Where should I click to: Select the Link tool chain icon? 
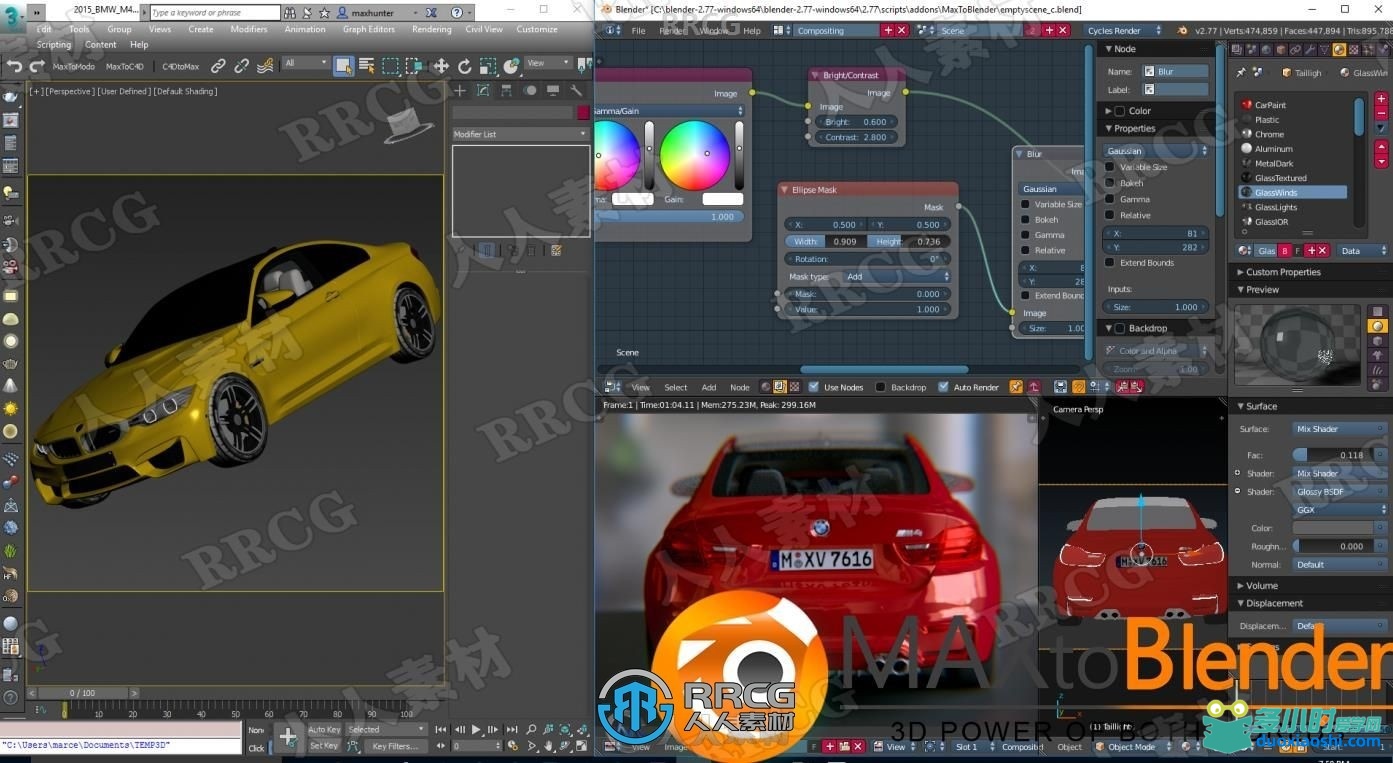pyautogui.click(x=218, y=66)
